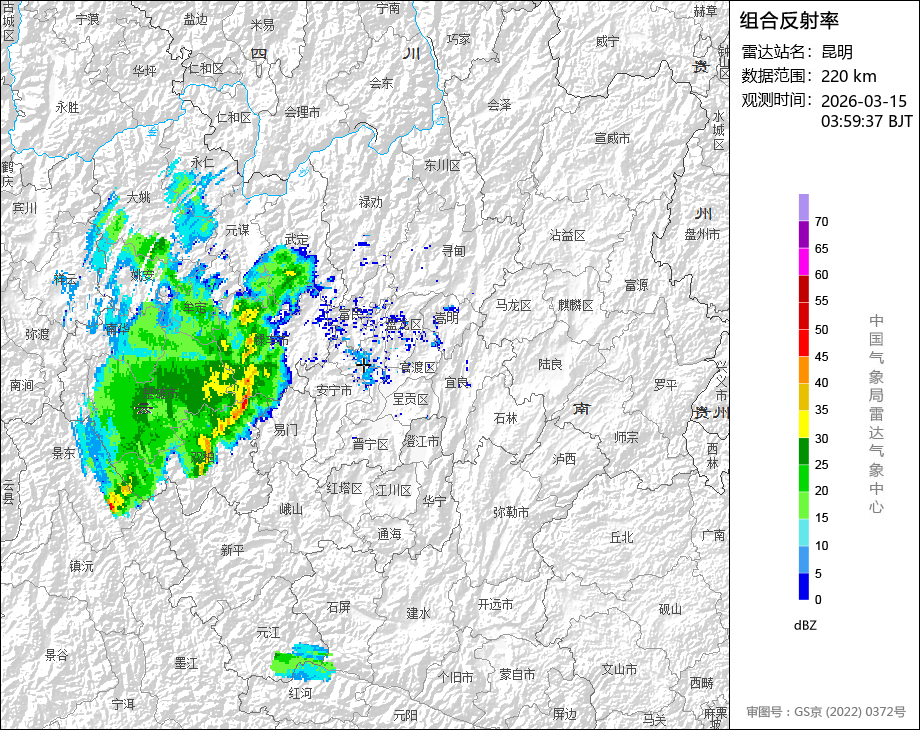Viewport: 920px width, 730px height.
Task: Click the 大姚 map label
Action: coord(138,197)
